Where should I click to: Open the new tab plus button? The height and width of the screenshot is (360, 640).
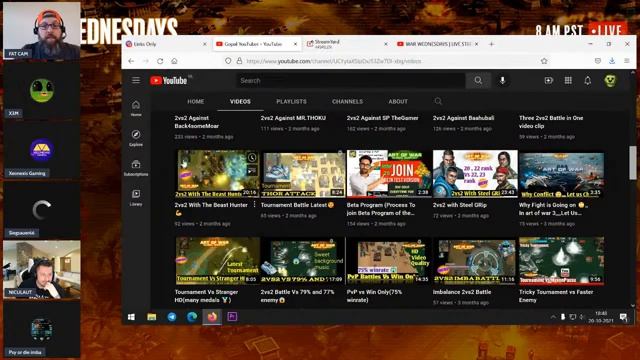pyautogui.click(x=491, y=44)
